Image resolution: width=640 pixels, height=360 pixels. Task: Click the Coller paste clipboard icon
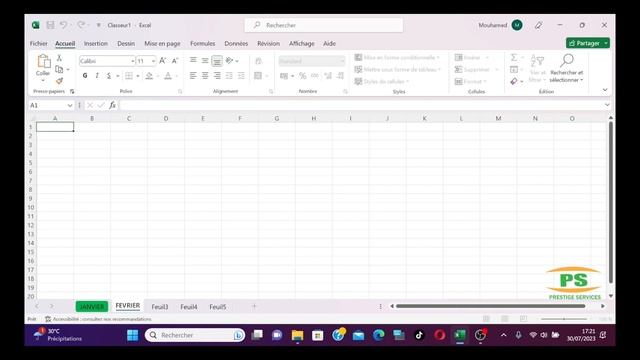43,62
